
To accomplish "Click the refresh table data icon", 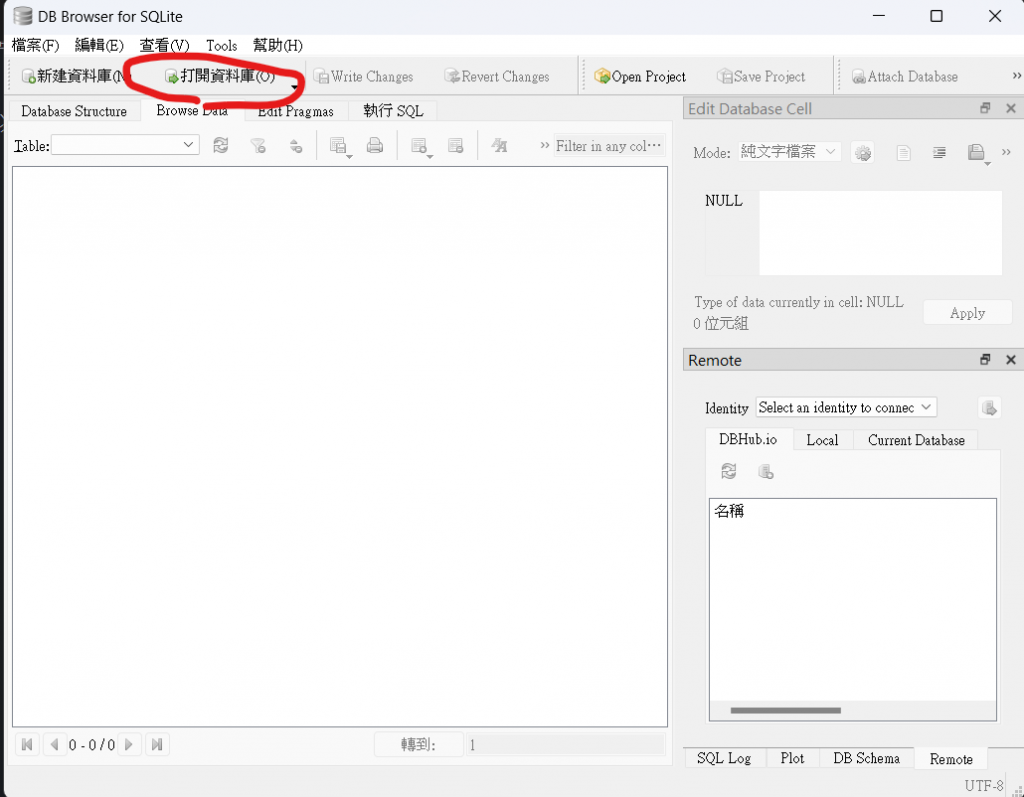I will pos(221,145).
